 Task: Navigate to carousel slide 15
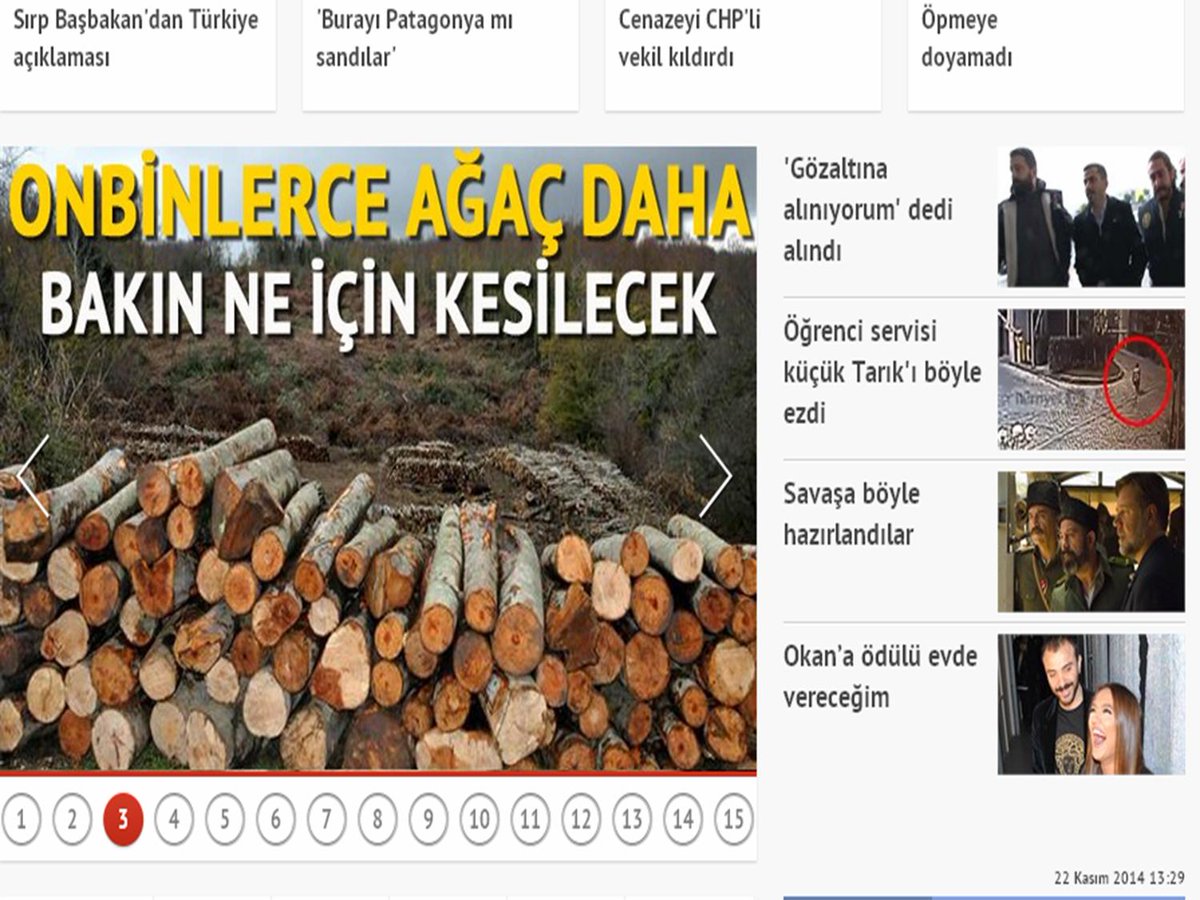click(734, 821)
